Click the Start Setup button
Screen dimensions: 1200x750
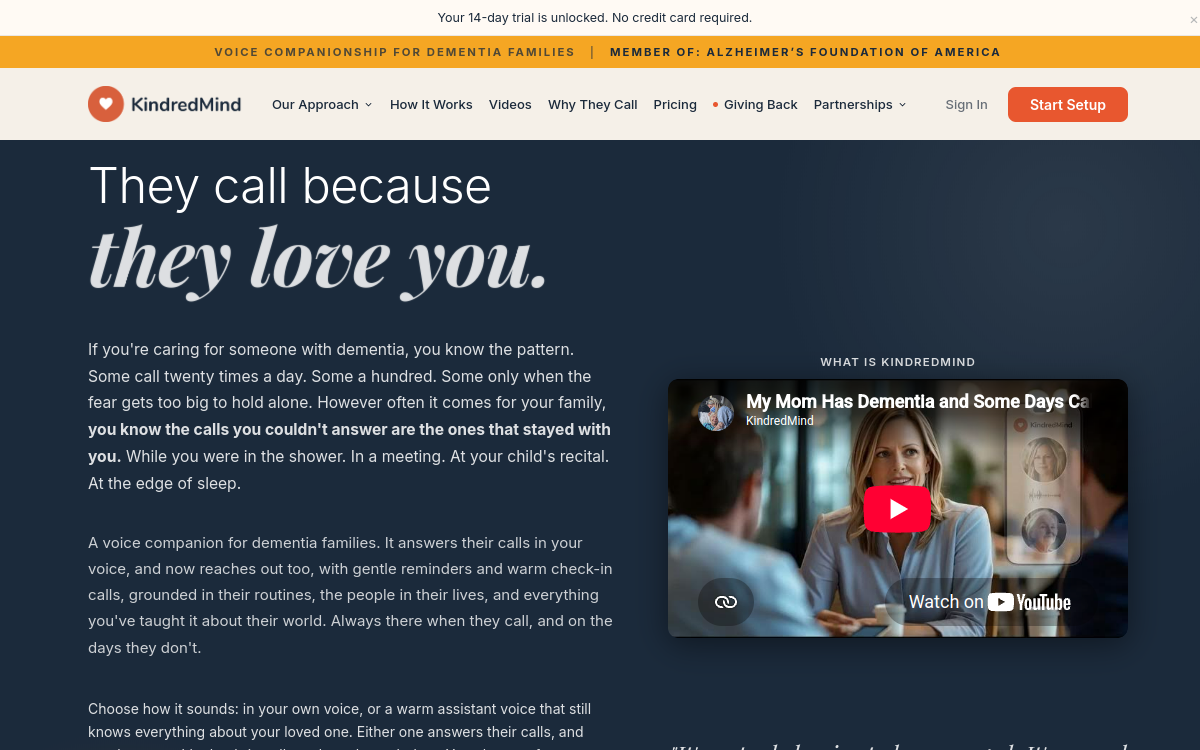click(x=1067, y=105)
